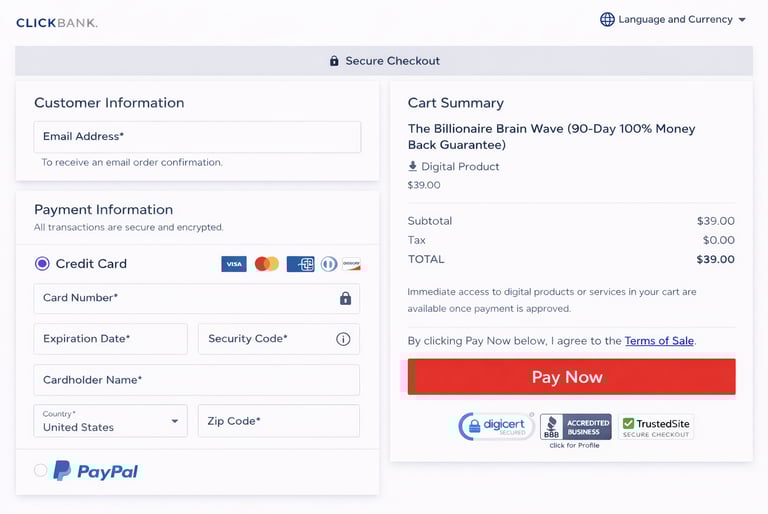Click the Zip Code field

278,421
